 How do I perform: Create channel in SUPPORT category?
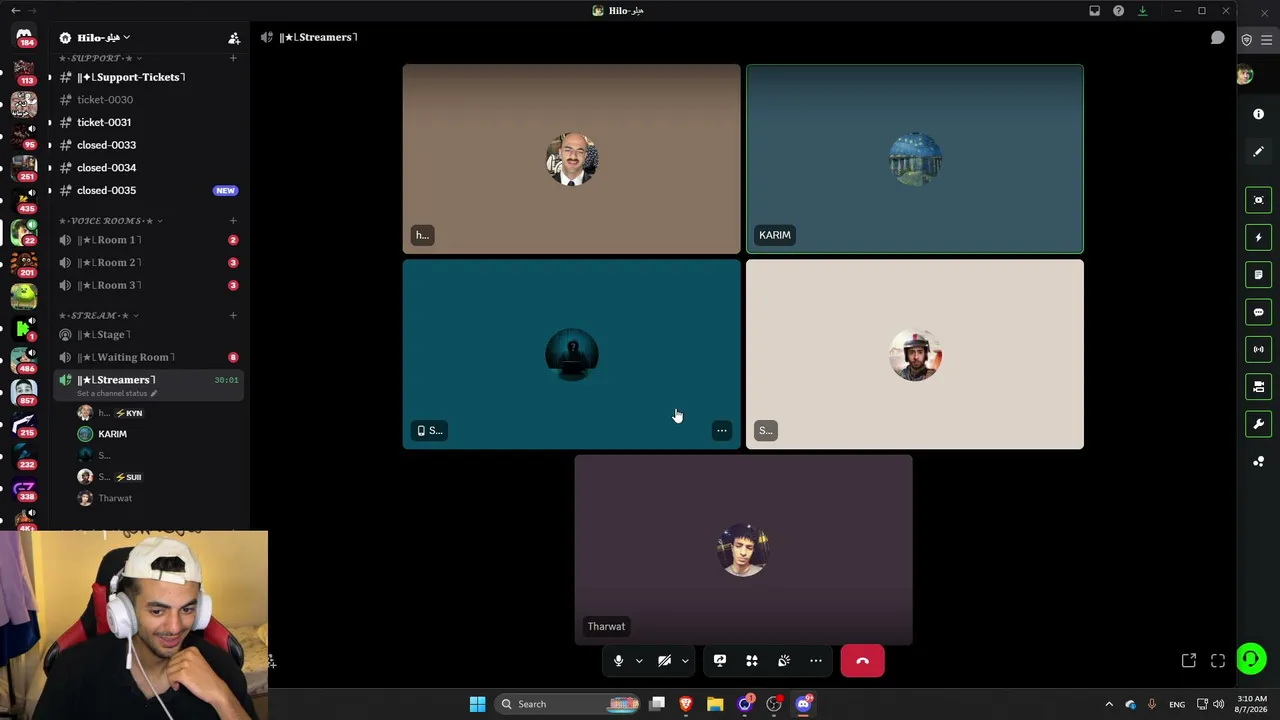pyautogui.click(x=233, y=58)
